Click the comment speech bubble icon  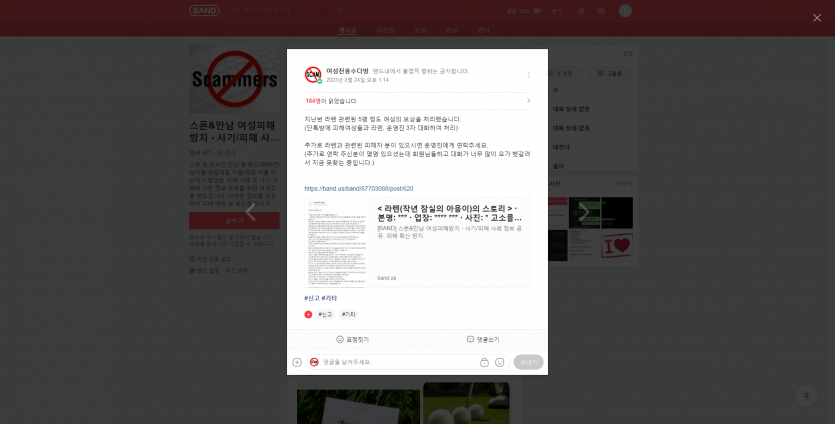470,339
